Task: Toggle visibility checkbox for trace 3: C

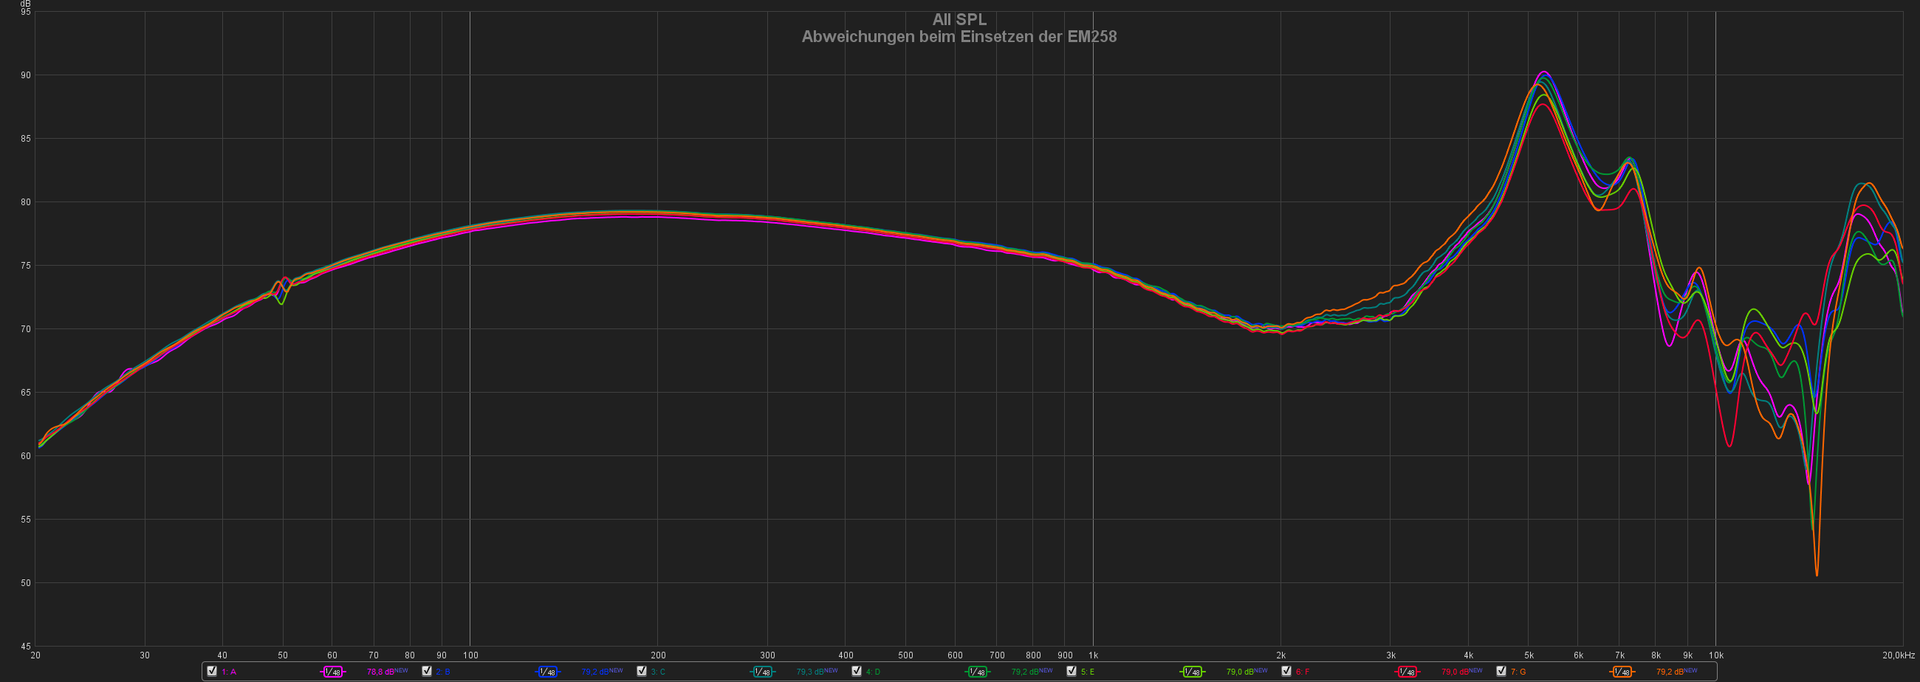Action: click(642, 671)
